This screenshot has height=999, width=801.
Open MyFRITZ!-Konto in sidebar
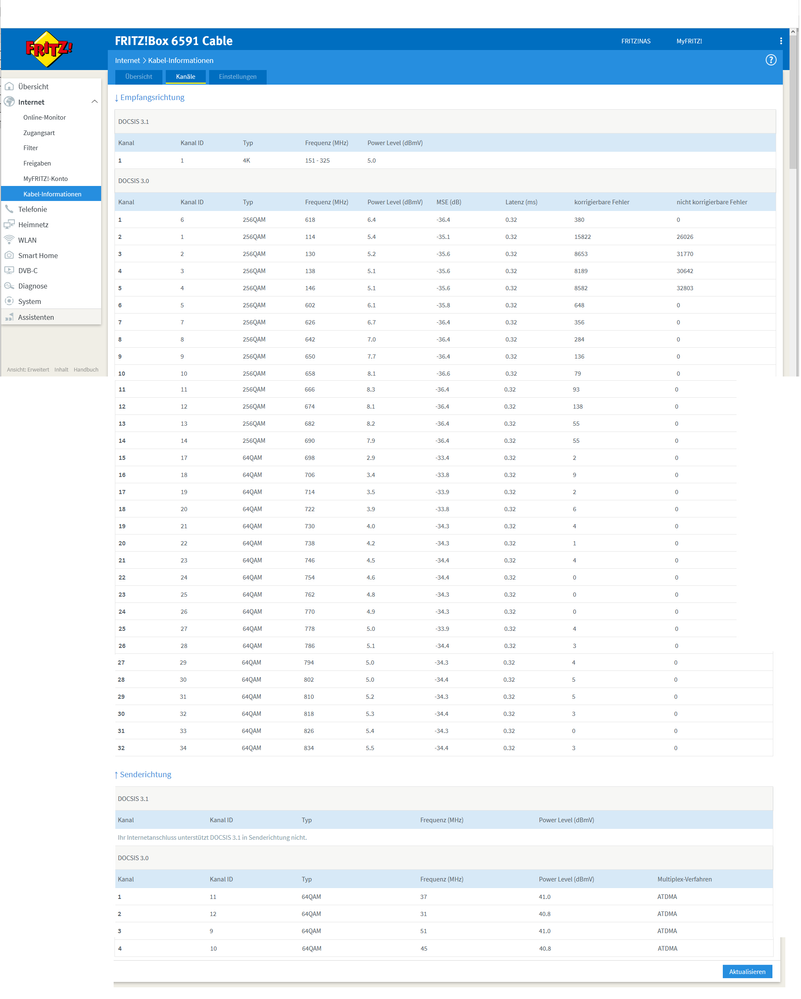(45, 178)
